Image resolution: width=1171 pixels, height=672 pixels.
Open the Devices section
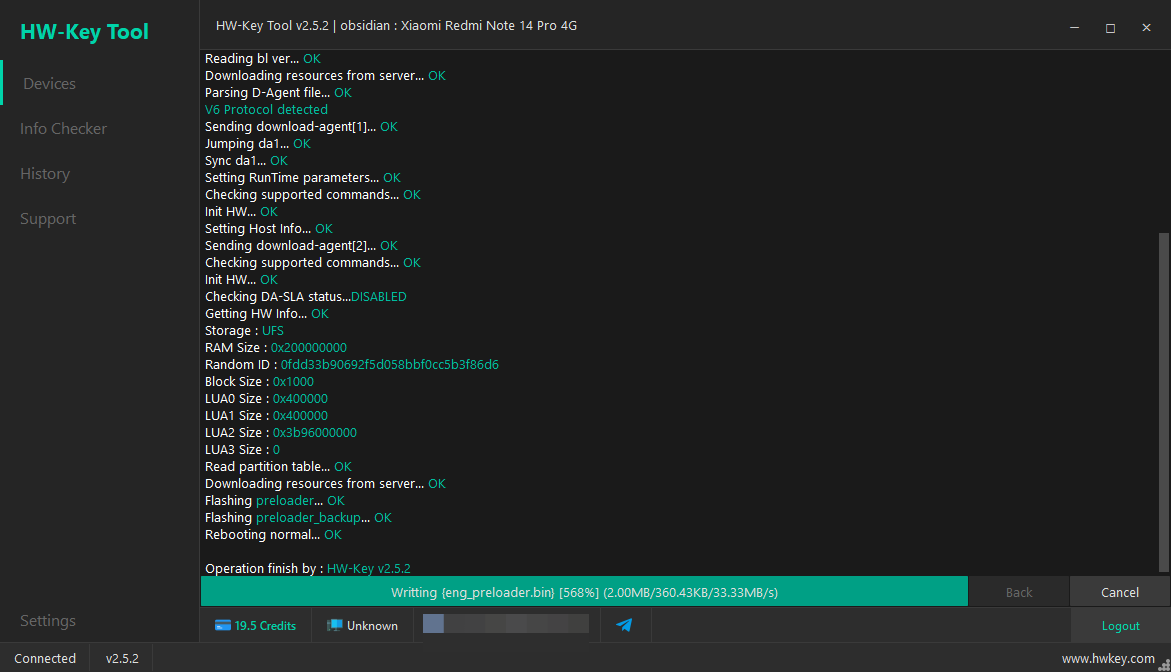pyautogui.click(x=49, y=84)
